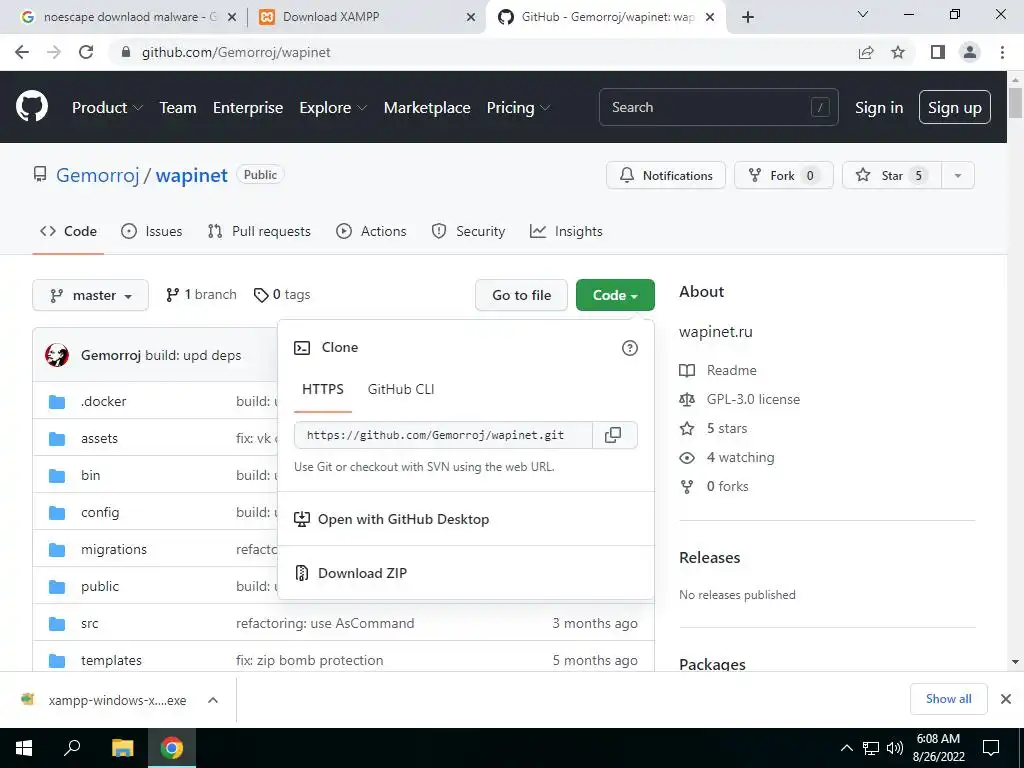Click the config folder icon
This screenshot has width=1024, height=768.
click(x=57, y=513)
